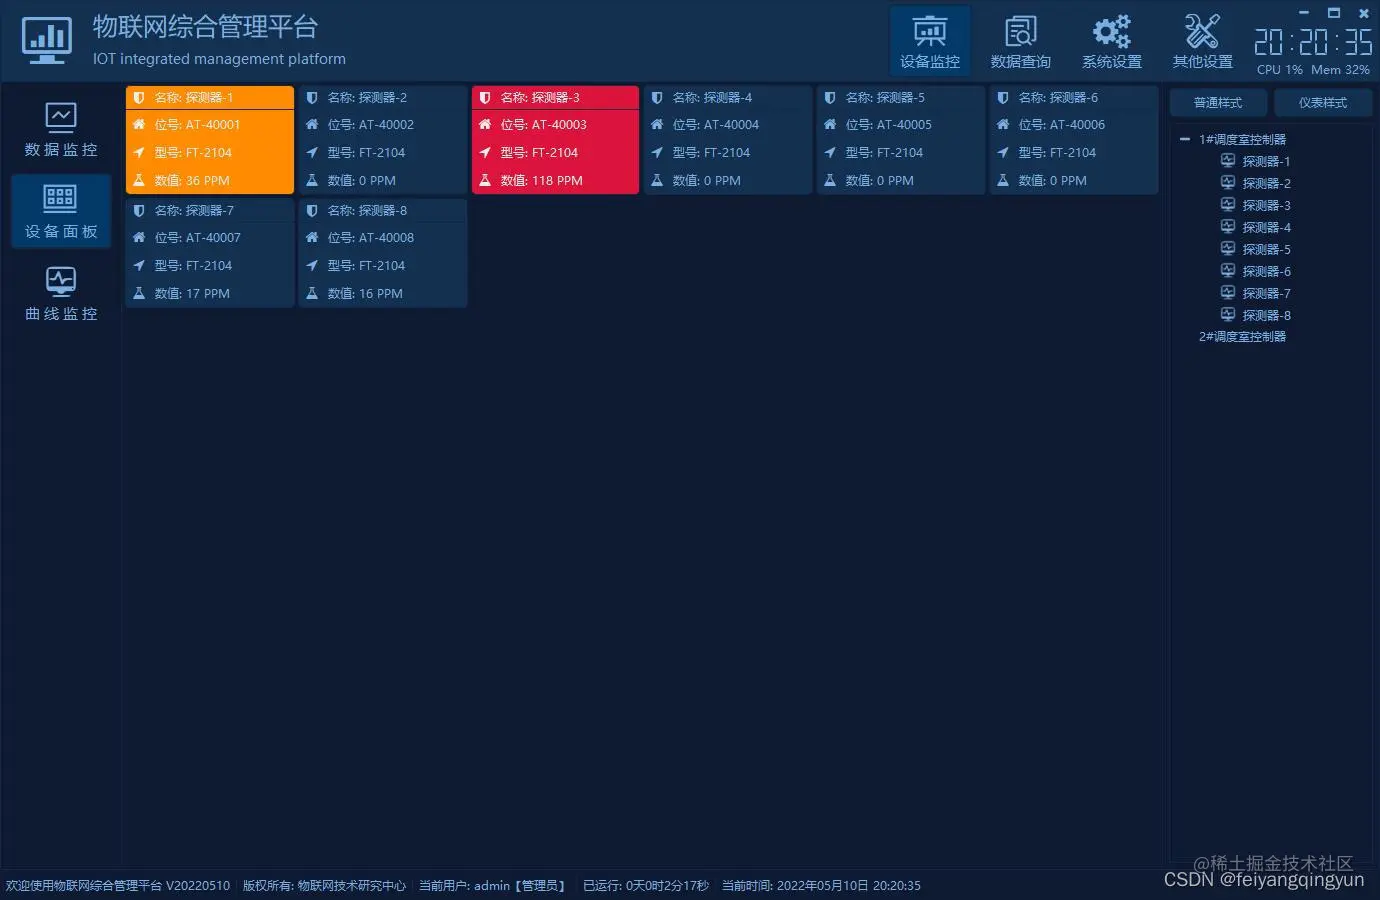This screenshot has width=1380, height=900.
Task: Select the 2#调度室控制器 tree item
Action: pos(1242,337)
